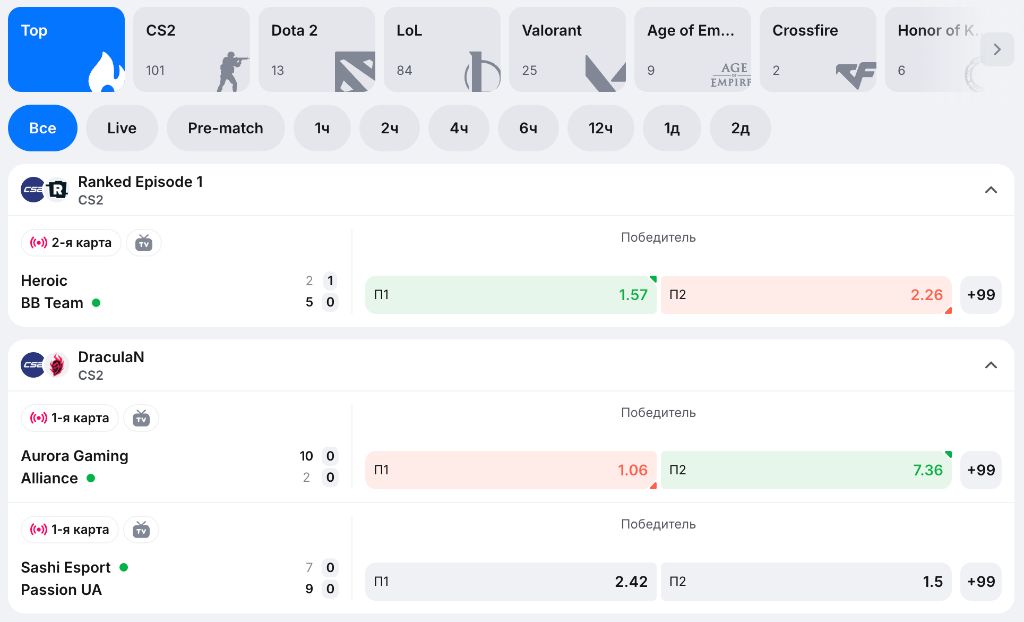Select the Top category with flame icon
1024x622 pixels.
pyautogui.click(x=66, y=49)
